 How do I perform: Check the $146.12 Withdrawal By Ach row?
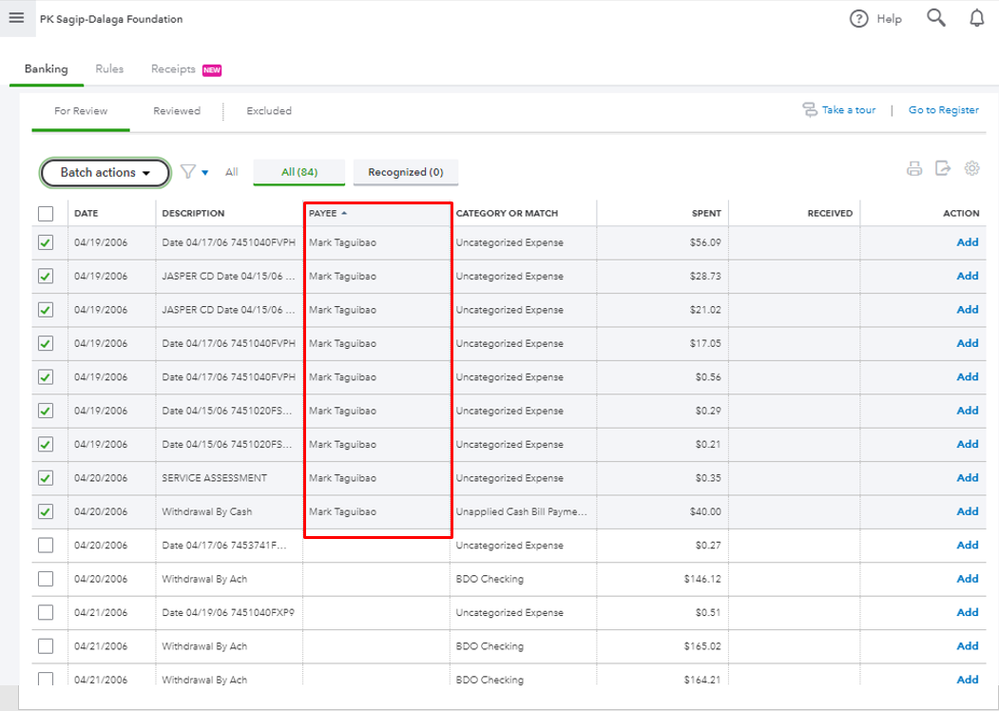tap(46, 579)
